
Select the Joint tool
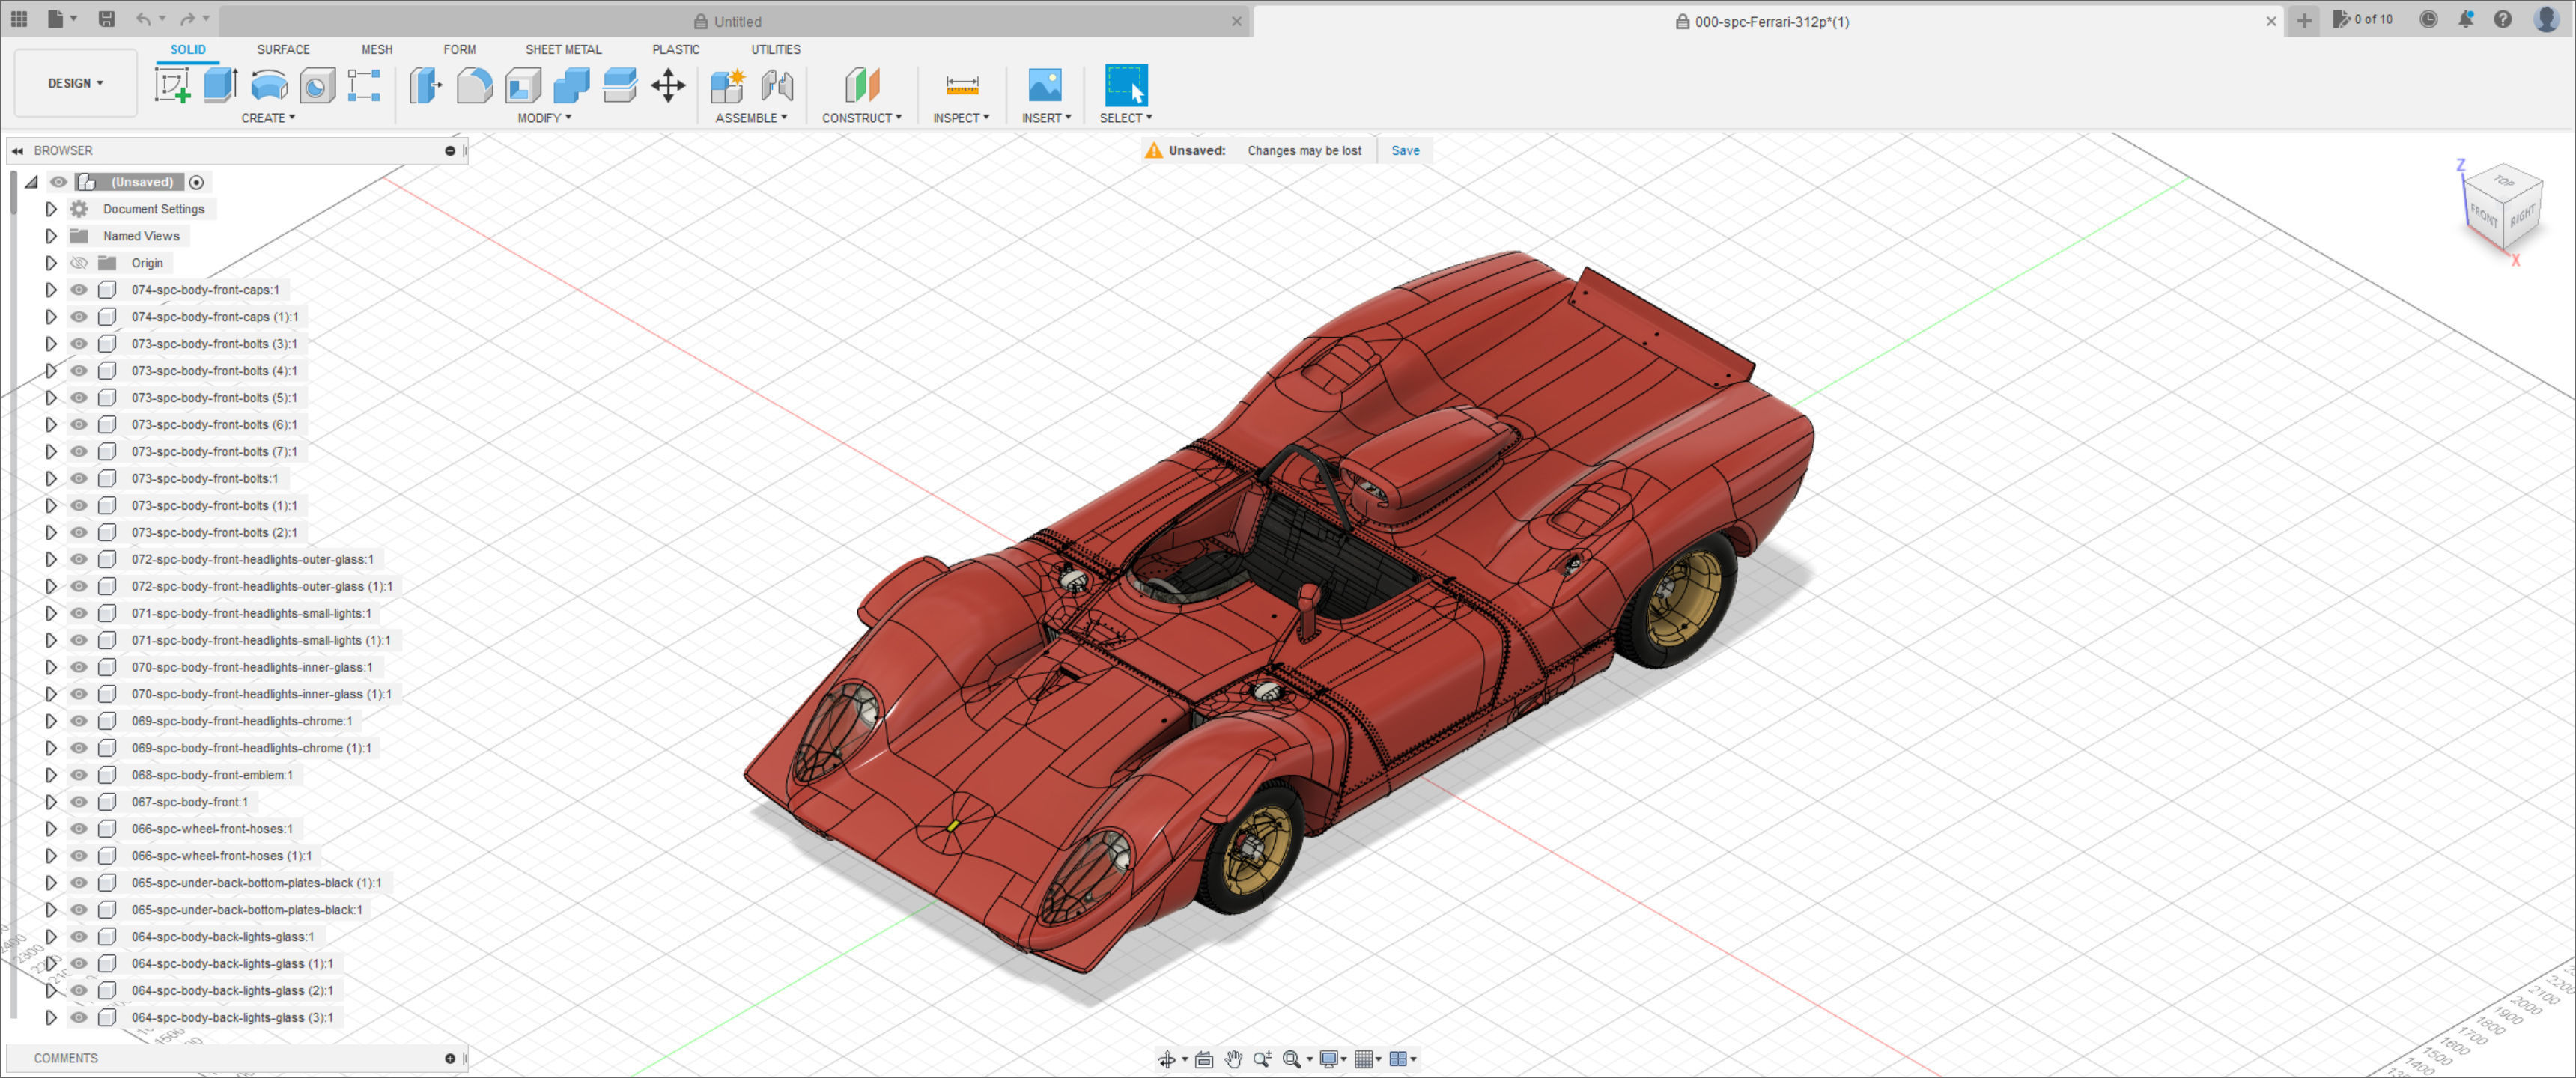777,85
